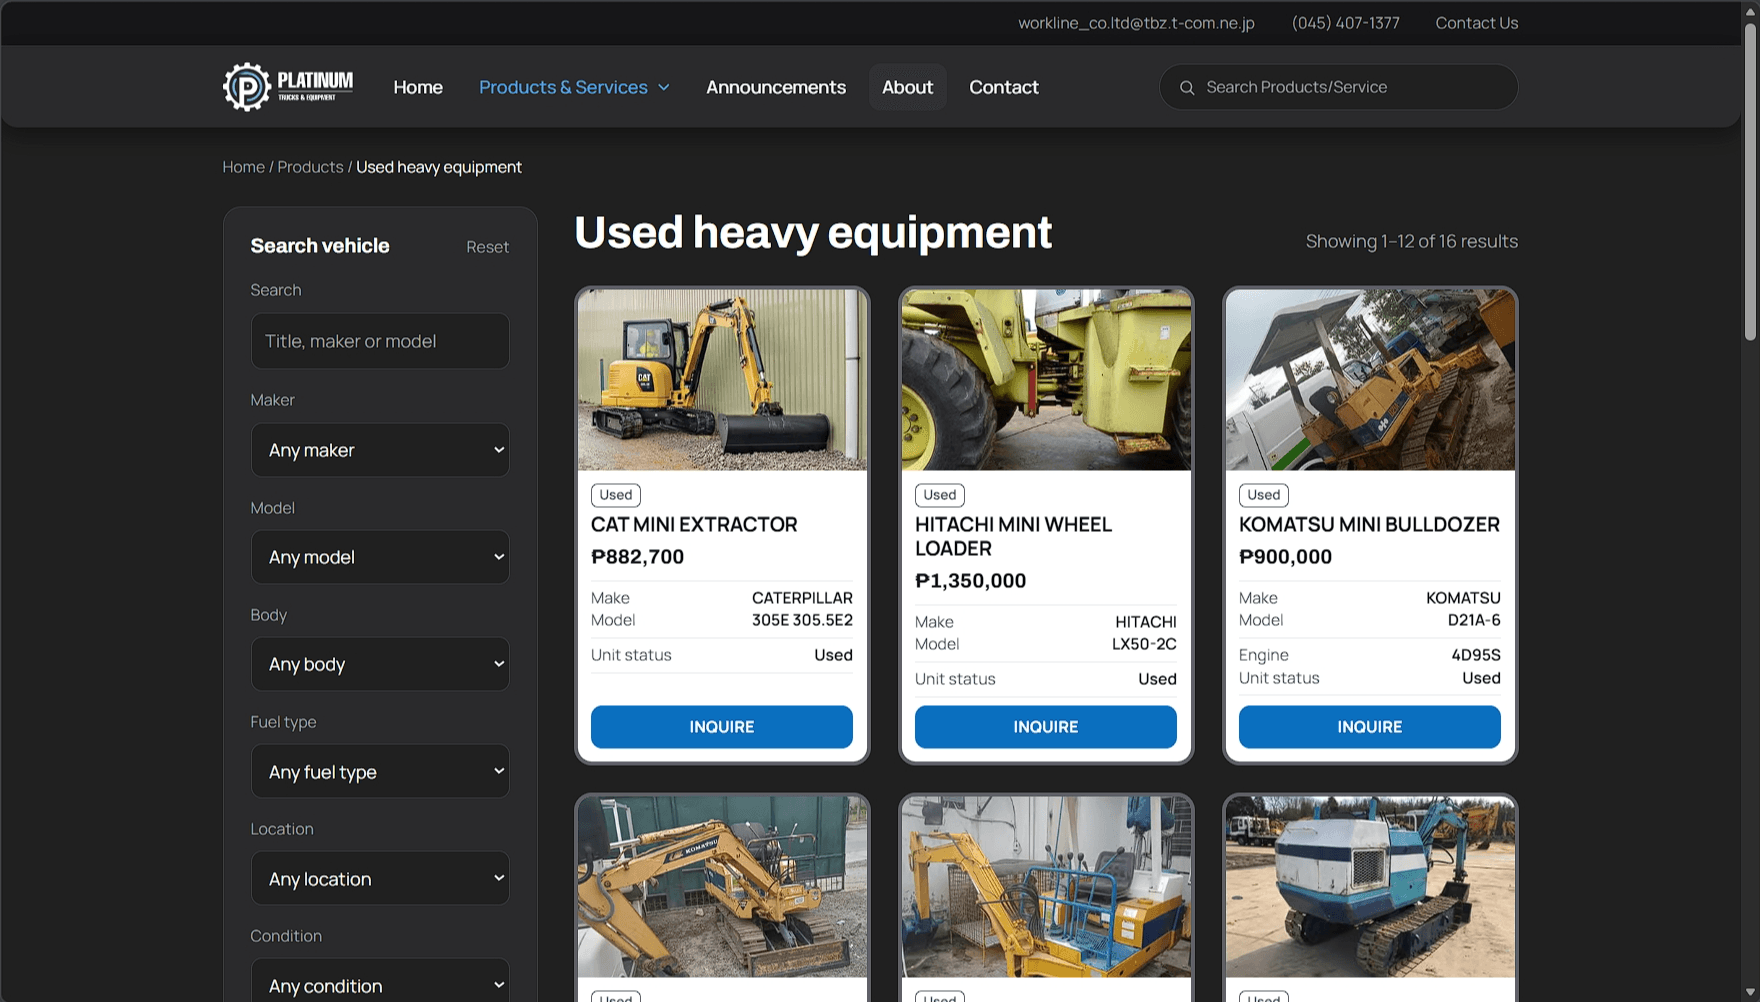The height and width of the screenshot is (1002, 1760).
Task: Open the Komatsu excavator photo in second row
Action: [722, 887]
